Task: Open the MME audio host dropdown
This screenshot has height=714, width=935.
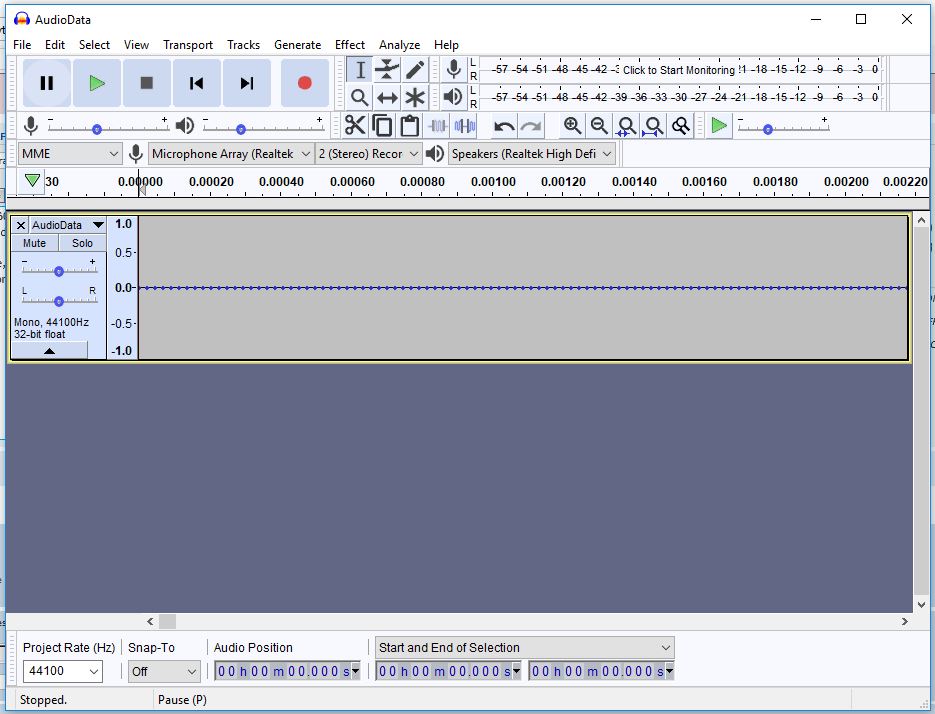Action: 70,154
